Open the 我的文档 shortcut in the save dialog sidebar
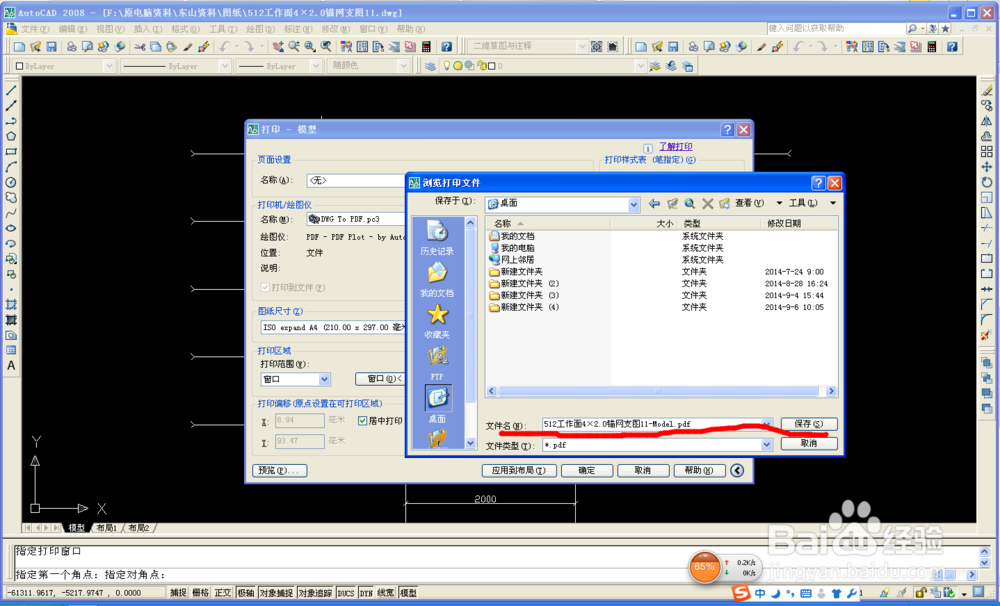This screenshot has width=1000, height=606. pyautogui.click(x=437, y=279)
